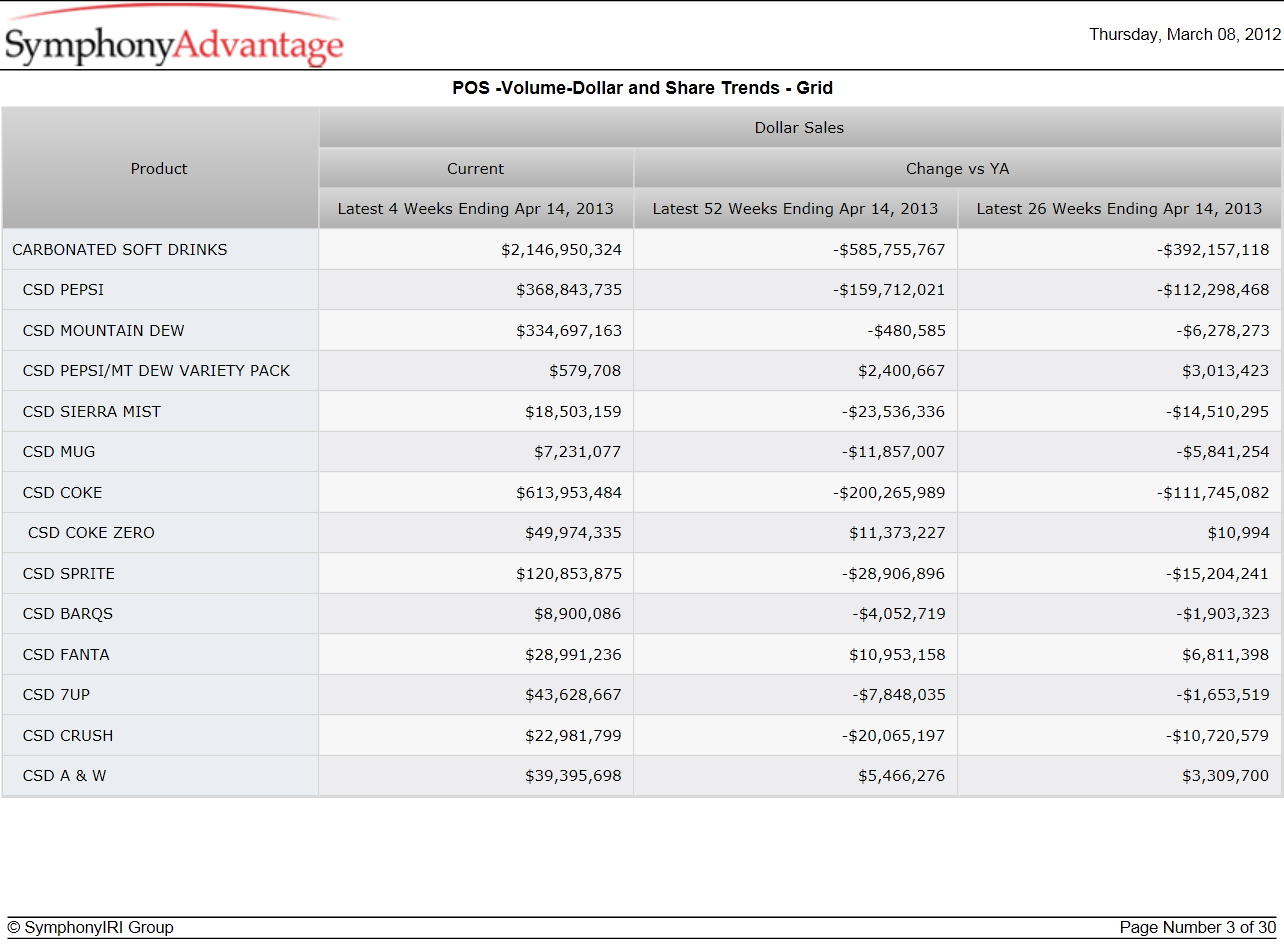This screenshot has height=946, width=1284.
Task: Click the Dollar Sales header
Action: pyautogui.click(x=799, y=128)
